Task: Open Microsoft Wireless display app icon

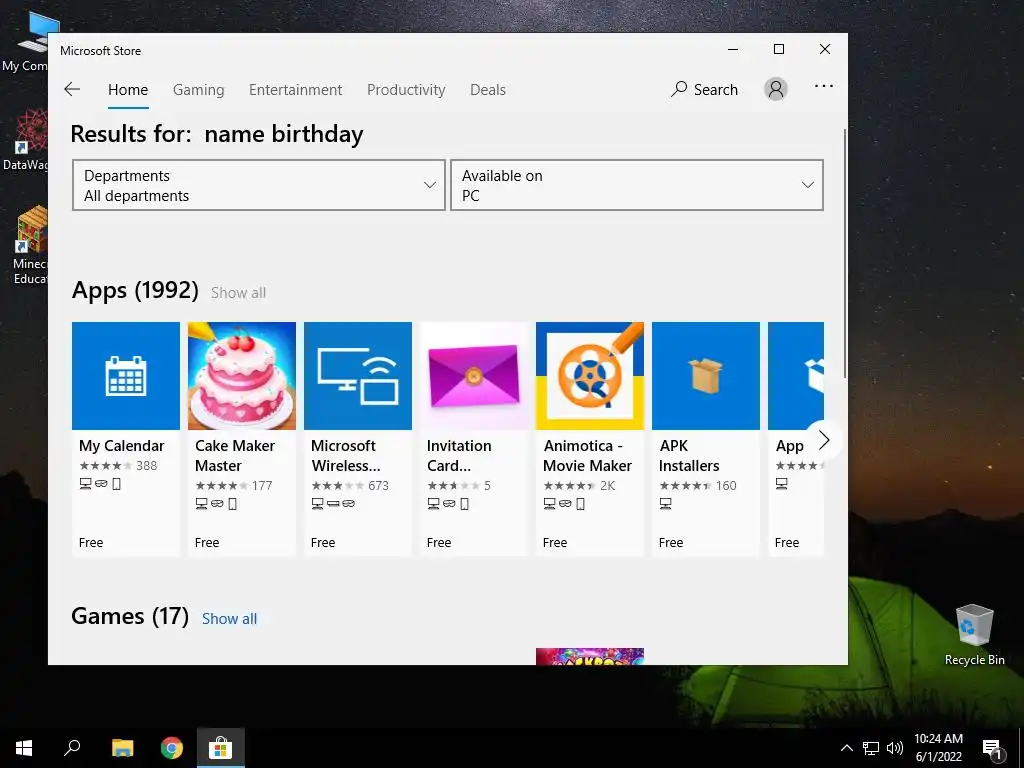Action: (358, 376)
